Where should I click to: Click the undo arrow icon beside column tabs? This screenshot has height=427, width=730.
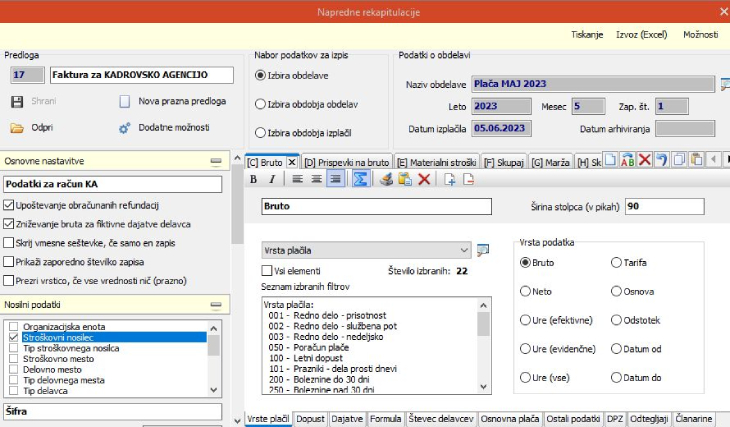[661, 160]
